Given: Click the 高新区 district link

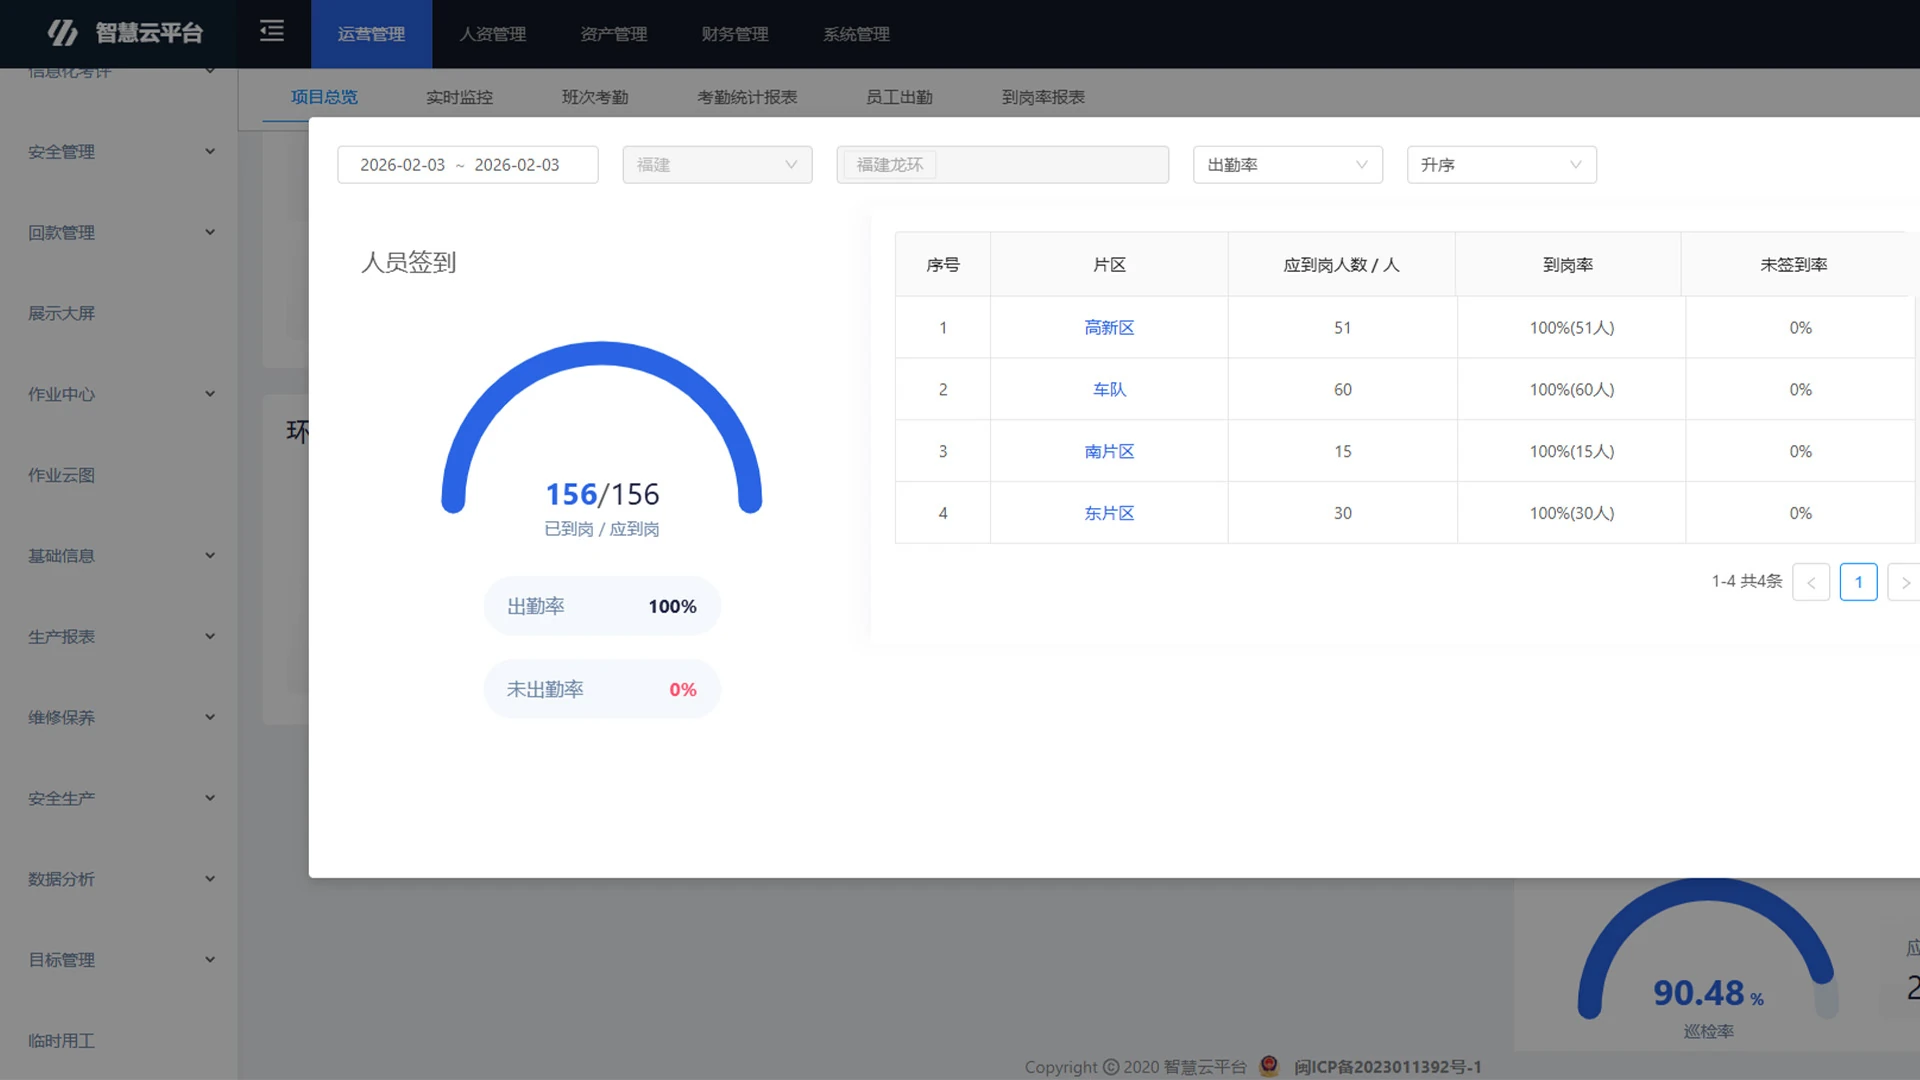Looking at the screenshot, I should click(x=1109, y=328).
